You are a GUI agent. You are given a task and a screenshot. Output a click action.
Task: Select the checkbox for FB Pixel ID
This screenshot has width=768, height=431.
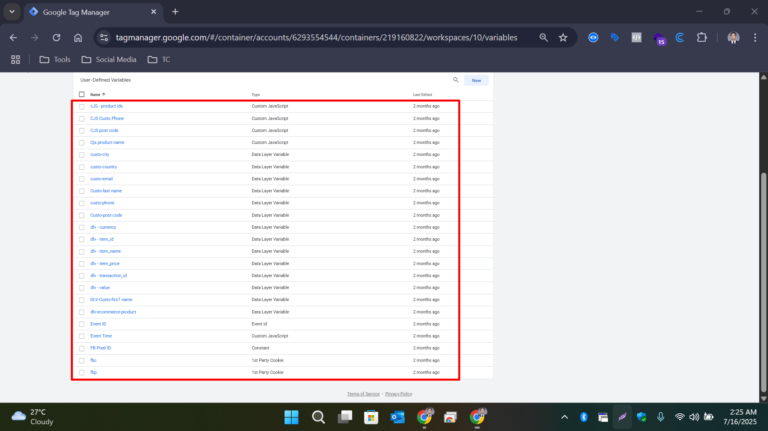pos(82,348)
